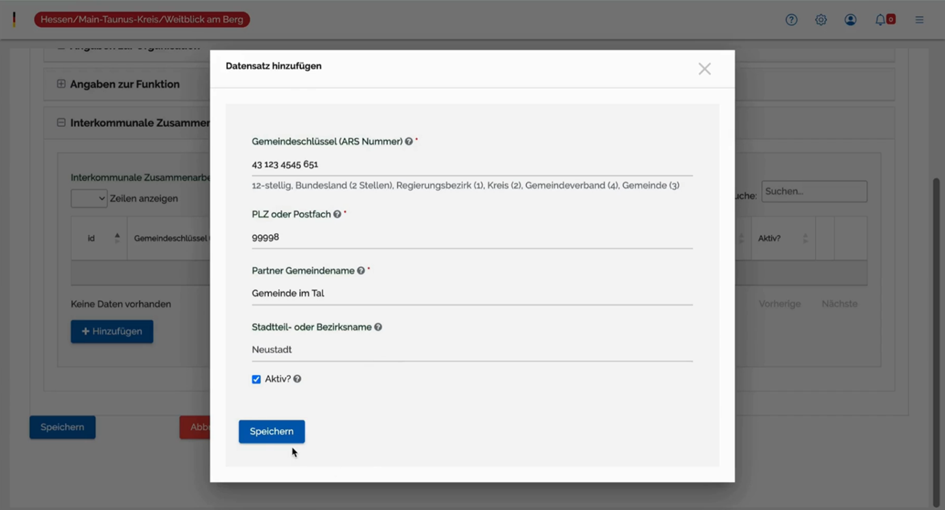Click the Partner Gemeindename input field

[471, 293]
